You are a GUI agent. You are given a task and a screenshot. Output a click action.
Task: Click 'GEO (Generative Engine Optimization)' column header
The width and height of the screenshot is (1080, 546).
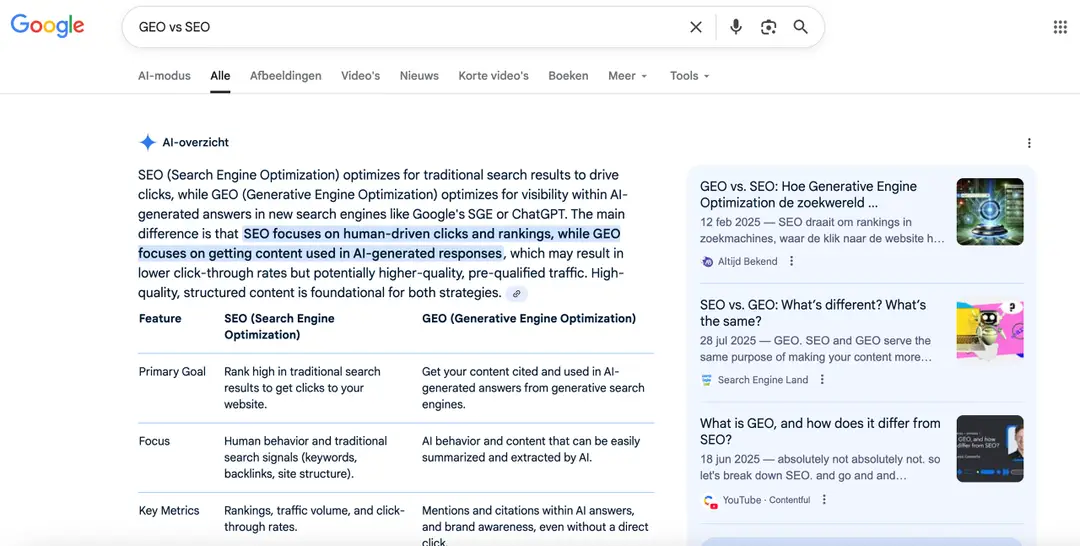(x=529, y=319)
